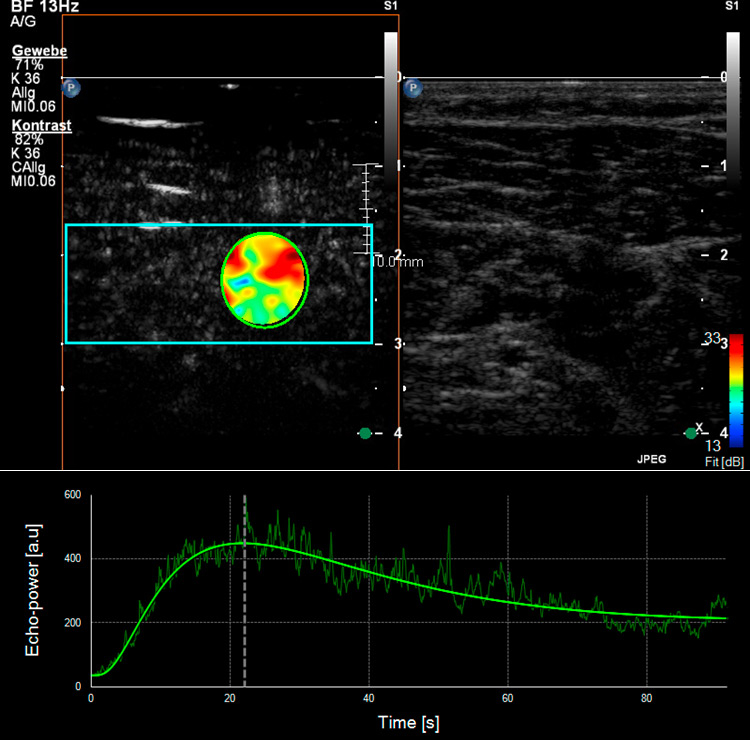The width and height of the screenshot is (750, 740).
Task: Click the S1 label above the contrast image
Action: click(x=391, y=6)
